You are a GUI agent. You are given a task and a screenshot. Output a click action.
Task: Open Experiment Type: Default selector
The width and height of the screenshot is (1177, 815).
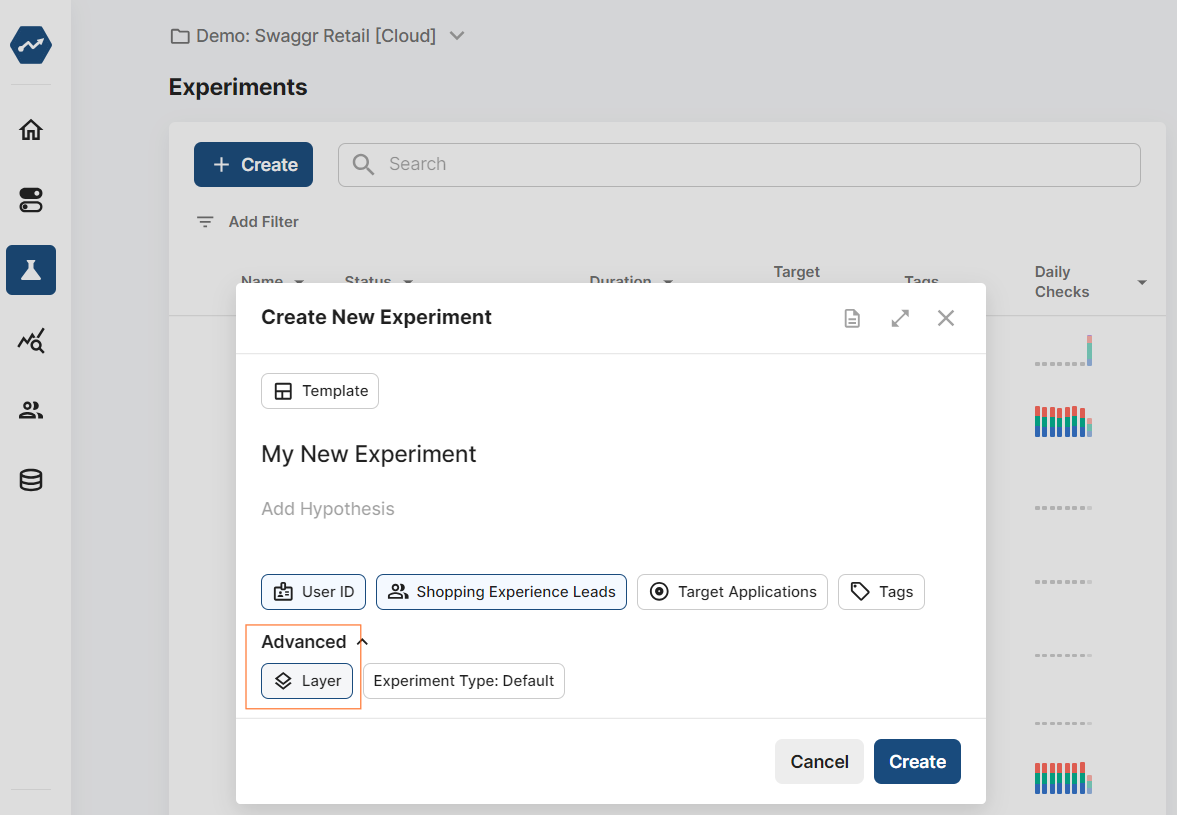tap(464, 680)
